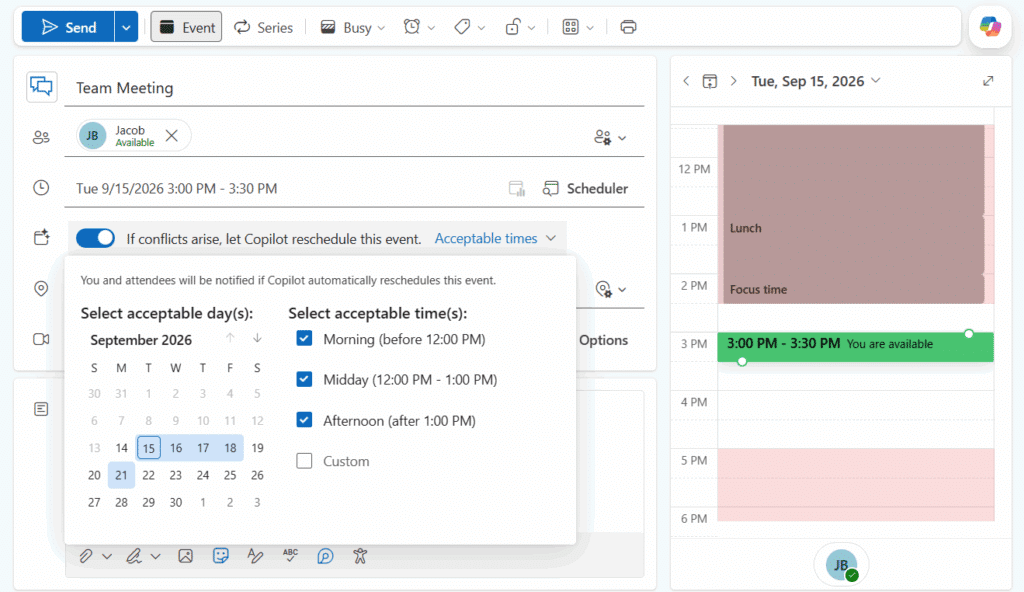Viewport: 1024px width, 592px height.
Task: Toggle Copilot auto-reschedule switch off
Action: [95, 238]
